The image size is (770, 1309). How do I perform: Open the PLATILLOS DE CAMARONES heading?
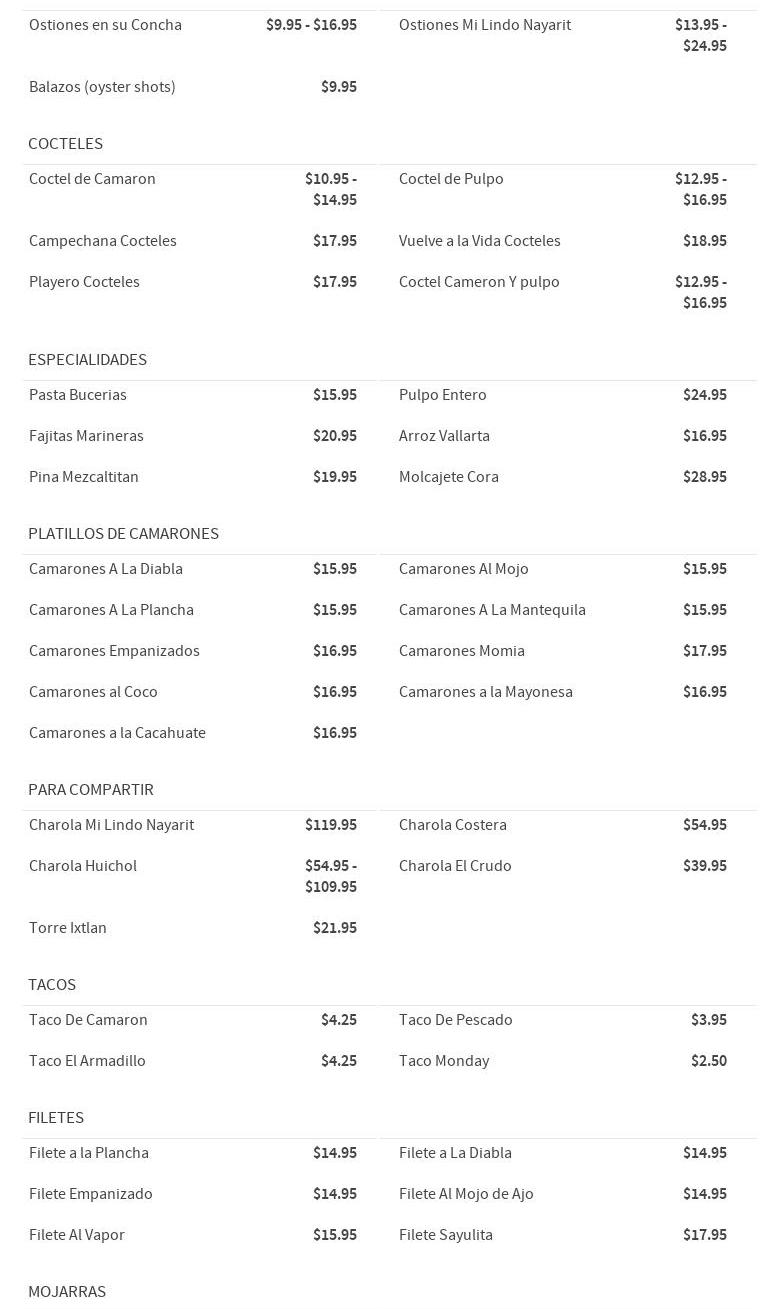pos(123,534)
